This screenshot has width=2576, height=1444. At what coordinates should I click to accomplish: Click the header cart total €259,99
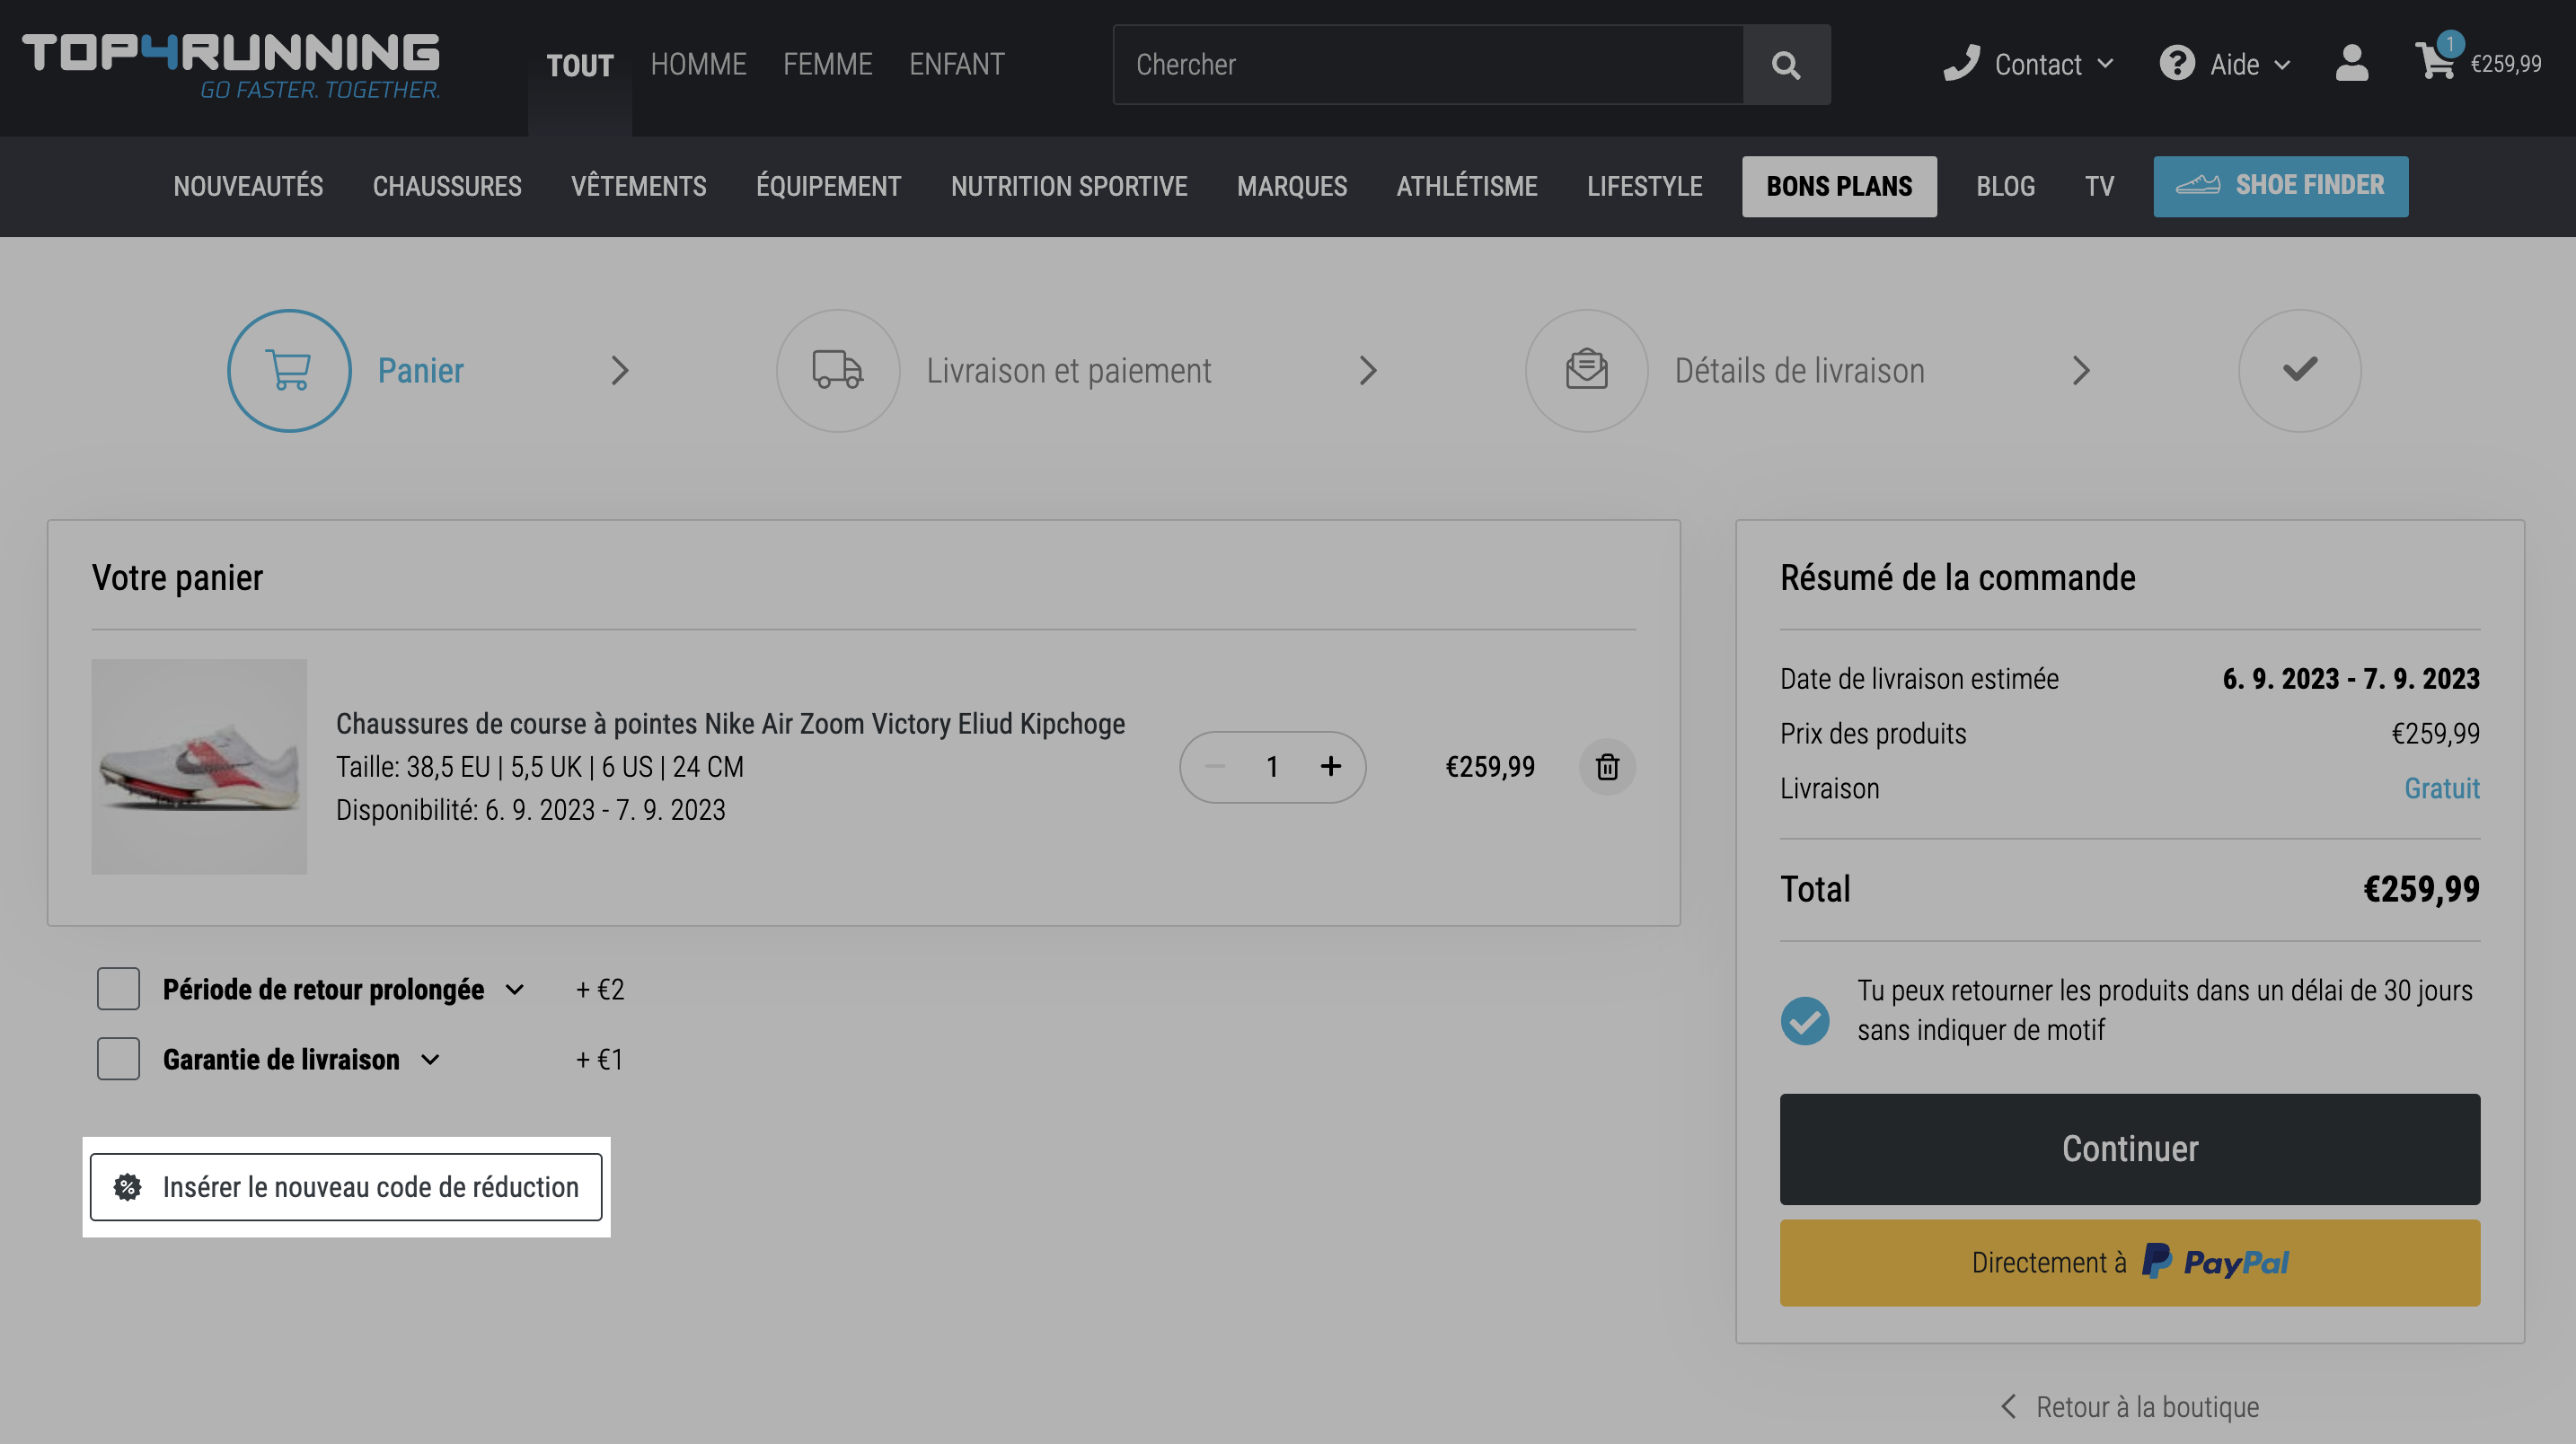coord(2506,64)
